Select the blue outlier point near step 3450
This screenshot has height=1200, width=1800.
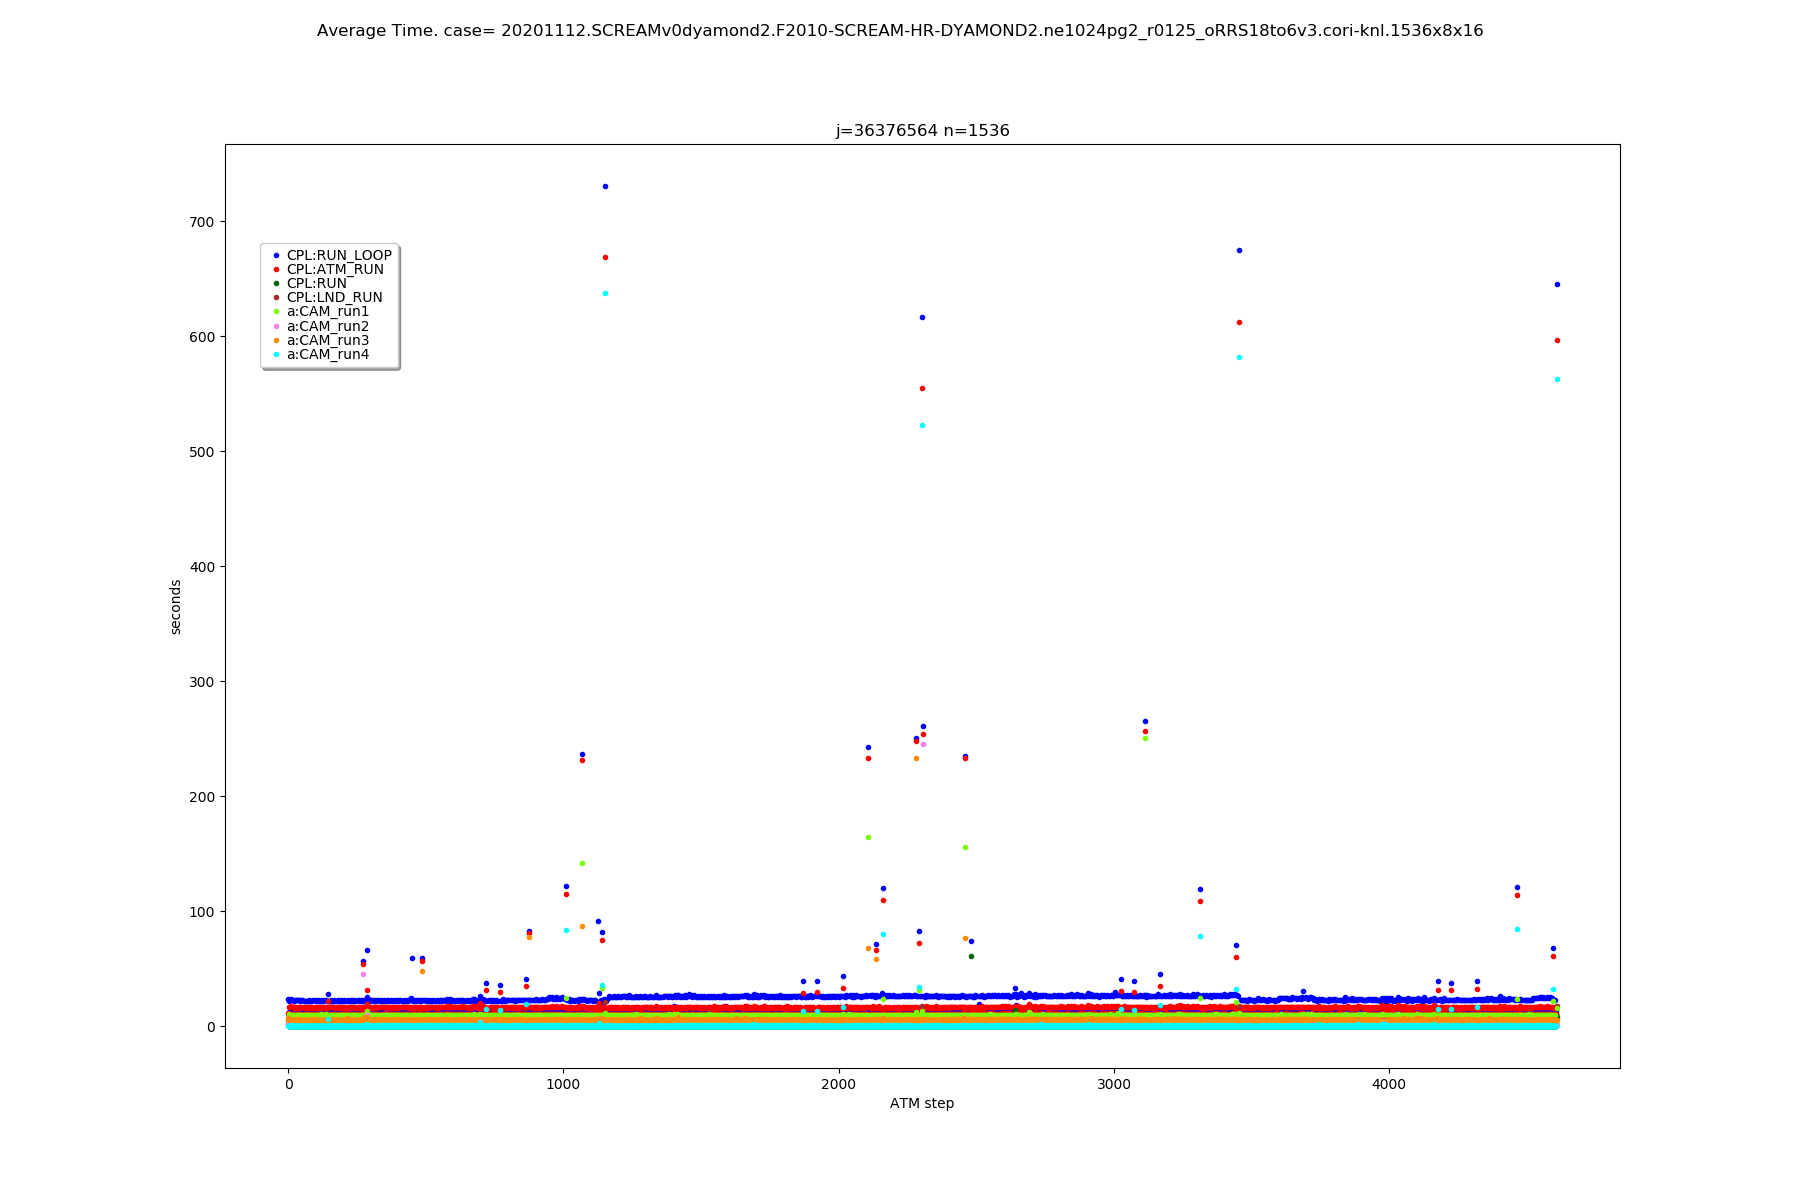pos(1239,250)
